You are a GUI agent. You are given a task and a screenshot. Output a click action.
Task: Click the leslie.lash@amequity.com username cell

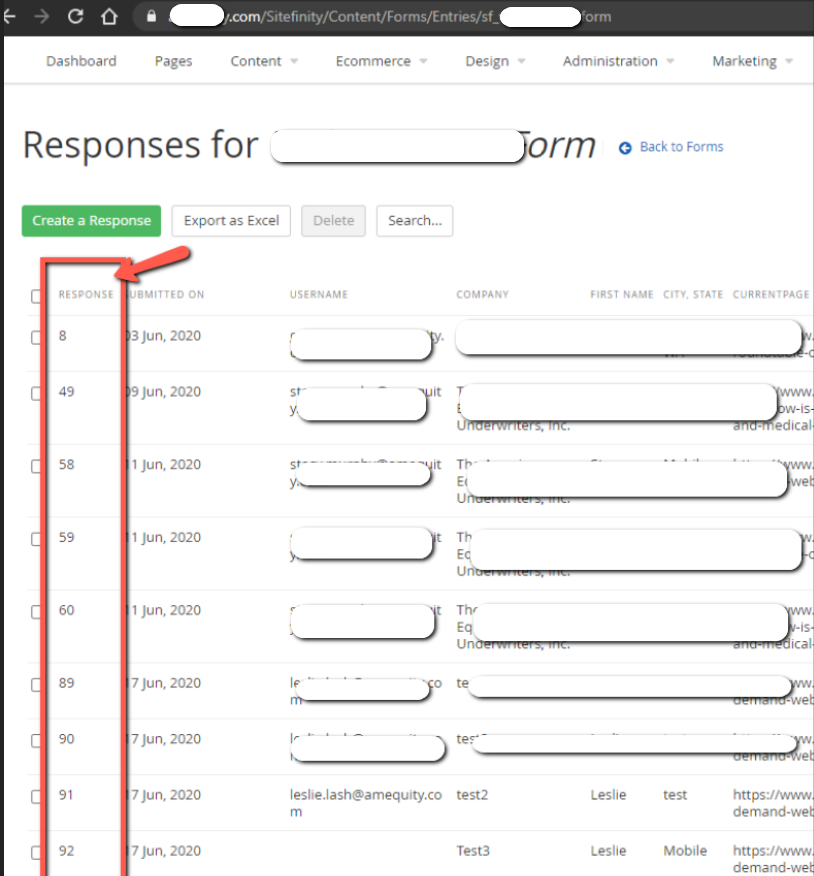(366, 803)
